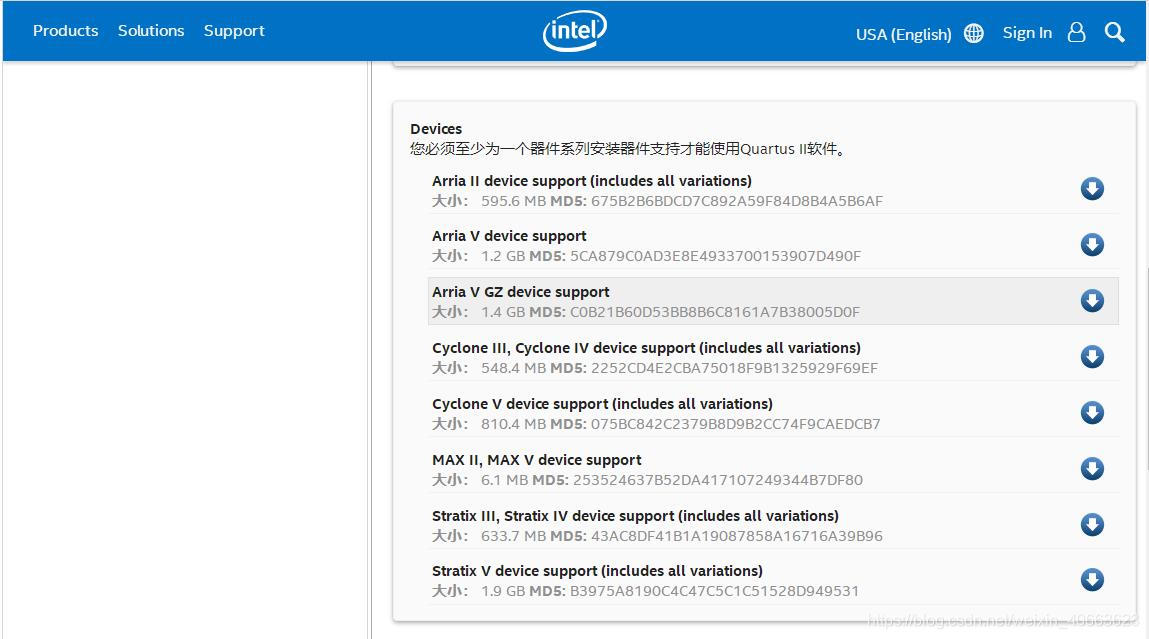Download Arria V device support file

click(1092, 244)
